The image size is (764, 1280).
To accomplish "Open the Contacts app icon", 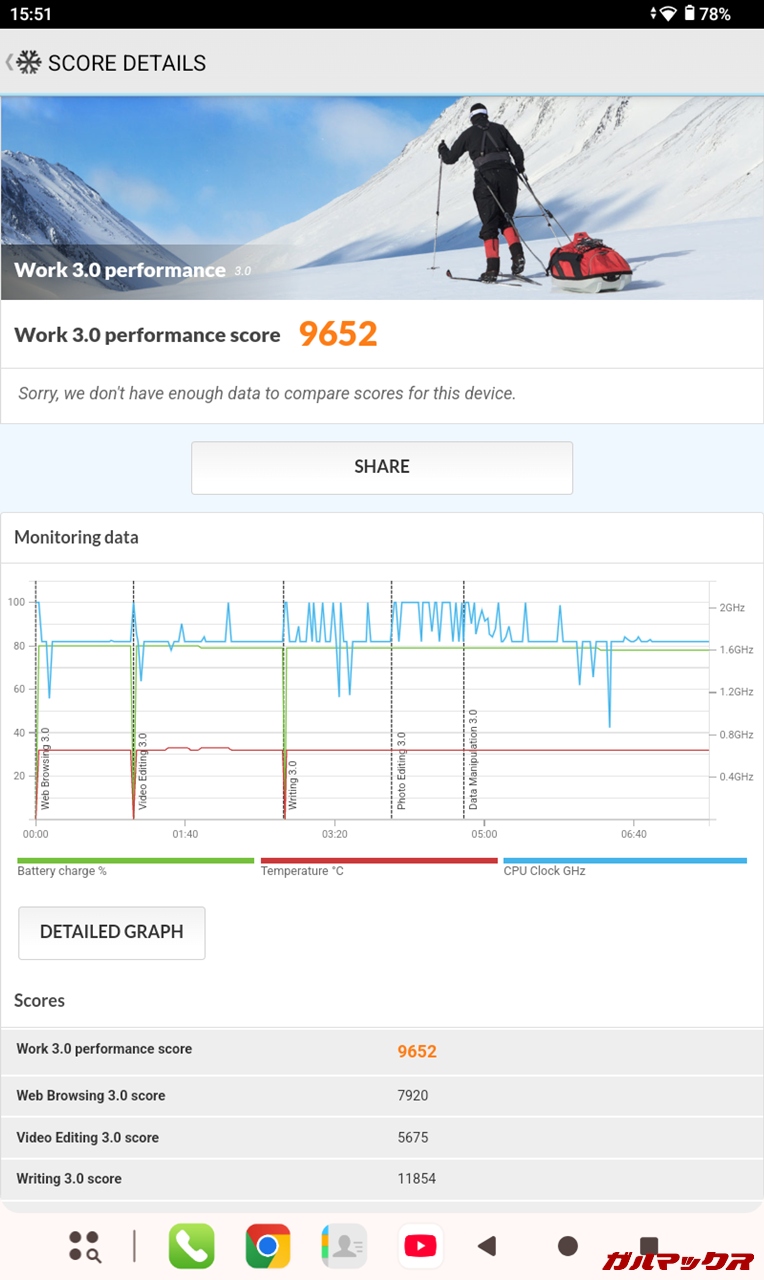I will 344,1246.
